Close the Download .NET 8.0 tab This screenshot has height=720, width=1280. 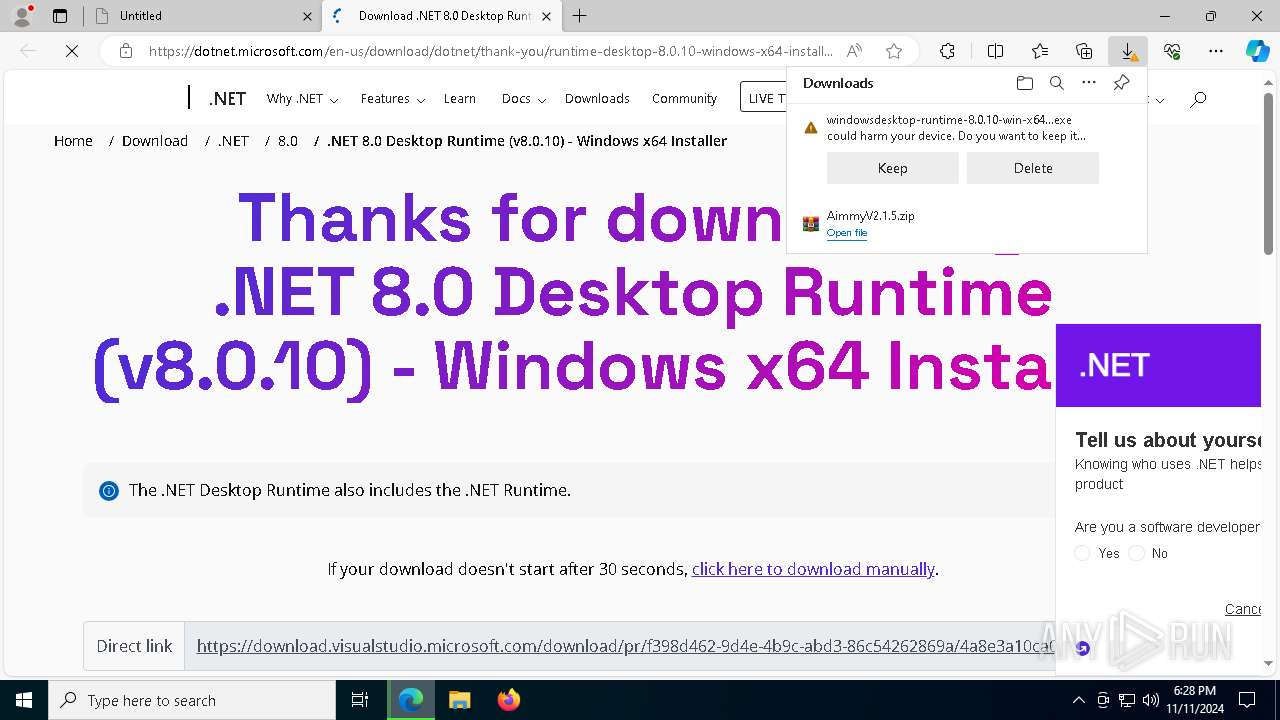click(547, 16)
